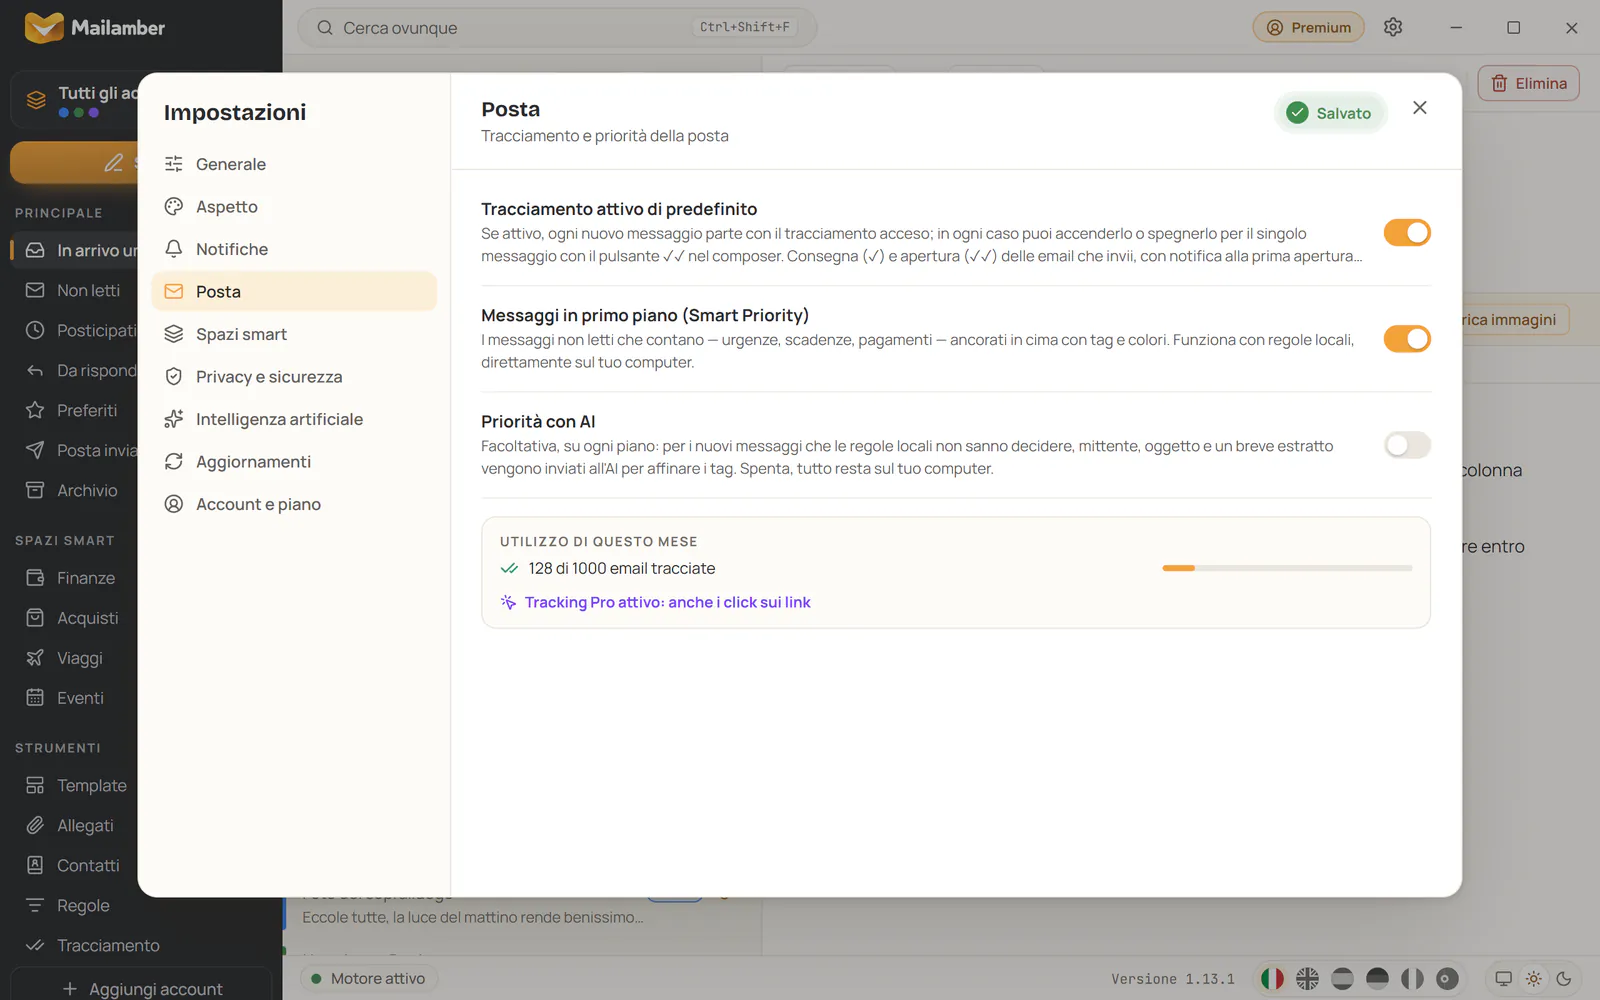This screenshot has width=1600, height=1000.
Task: Click the settings gear icon in title bar
Action: point(1393,27)
